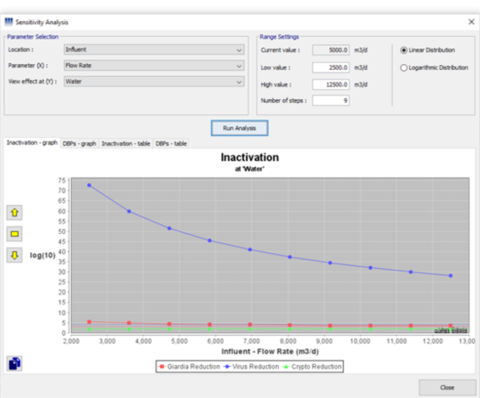Click the Virus Reduction legend marker

pyautogui.click(x=228, y=367)
